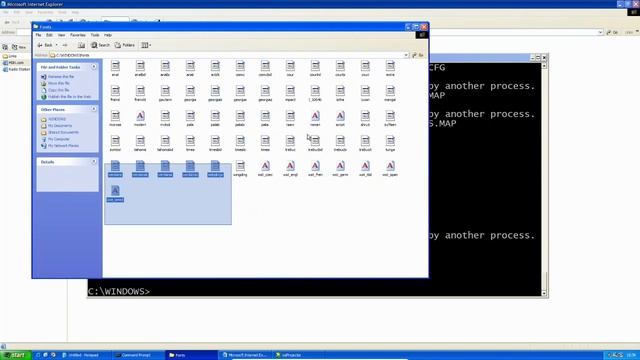Expand Internet Explorer address bar dropdown
Screen dimensions: 640x360
point(600,32)
